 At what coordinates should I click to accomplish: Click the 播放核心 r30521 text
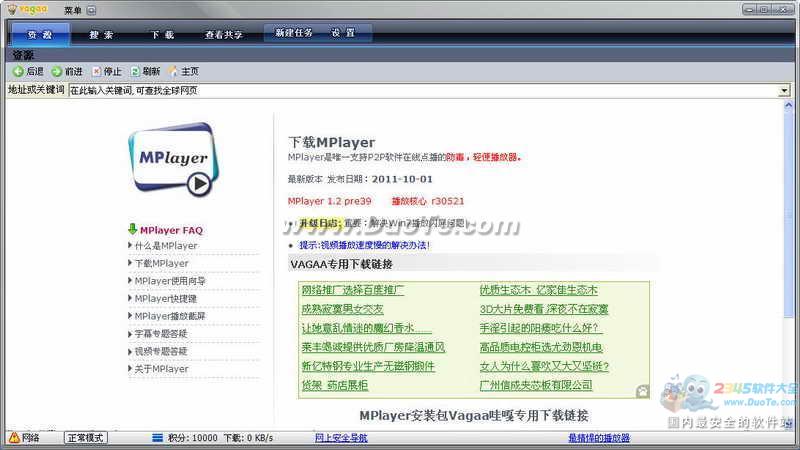pyautogui.click(x=428, y=201)
